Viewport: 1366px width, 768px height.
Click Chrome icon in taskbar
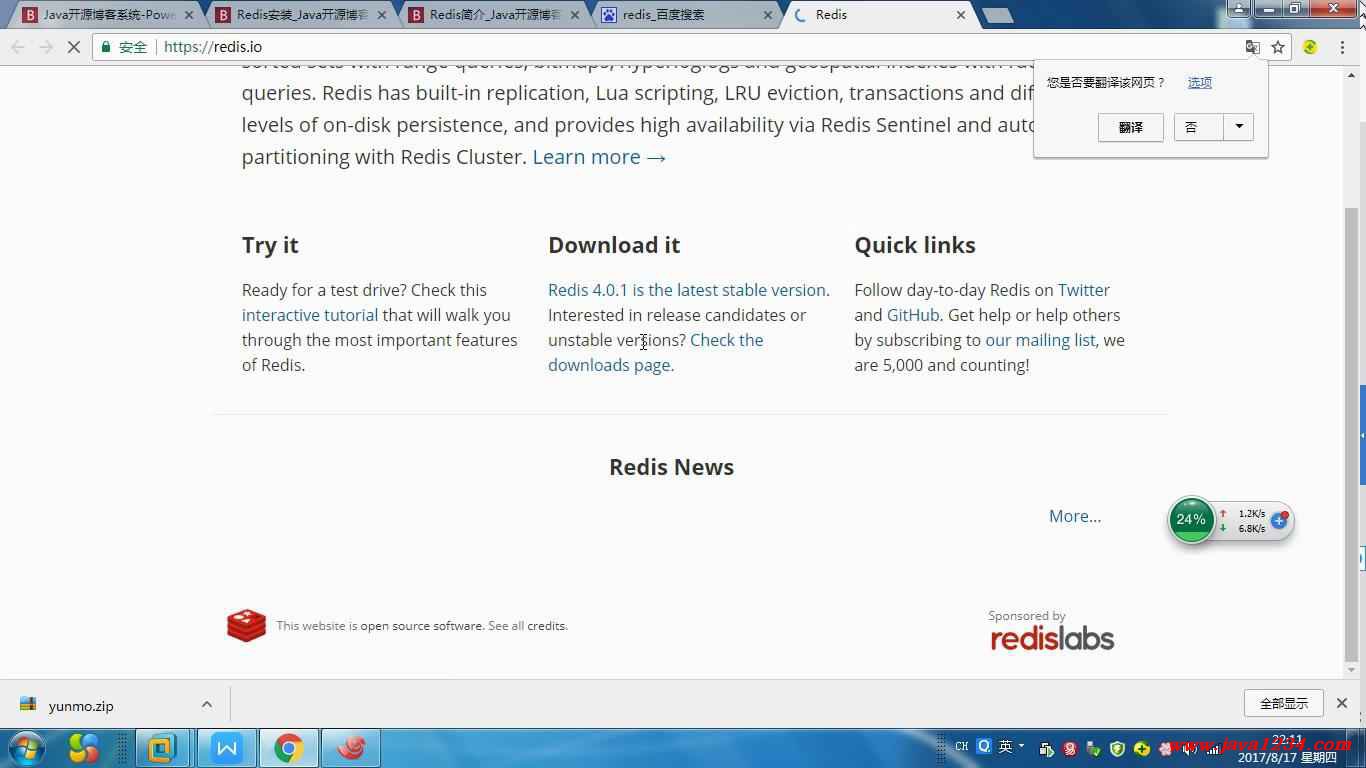[x=289, y=748]
